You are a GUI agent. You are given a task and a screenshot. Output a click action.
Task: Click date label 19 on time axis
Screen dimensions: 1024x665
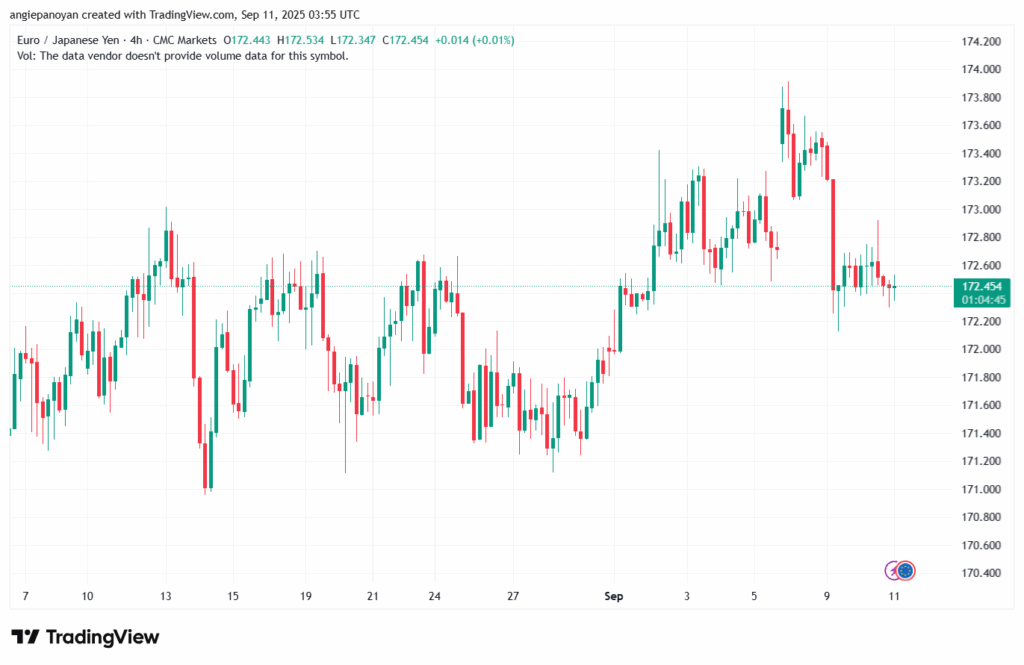point(306,596)
